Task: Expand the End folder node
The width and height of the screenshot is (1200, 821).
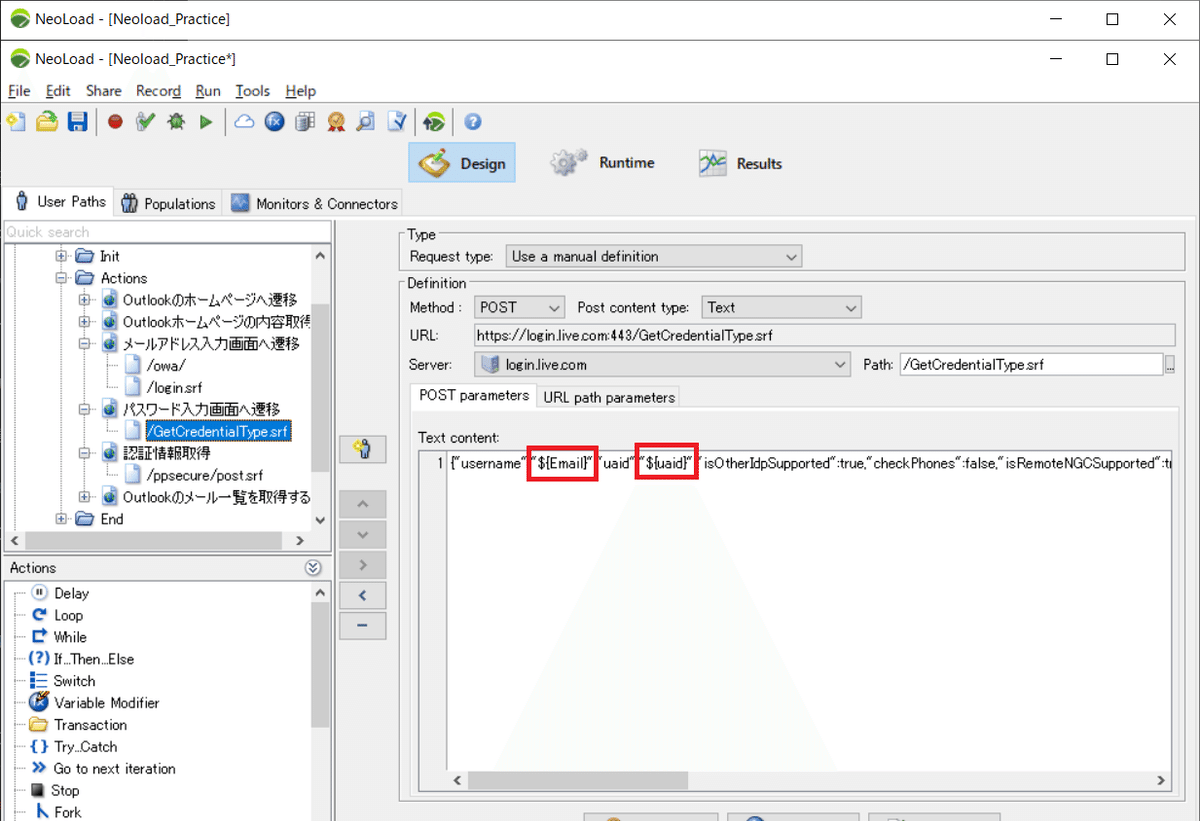Action: coord(61,519)
